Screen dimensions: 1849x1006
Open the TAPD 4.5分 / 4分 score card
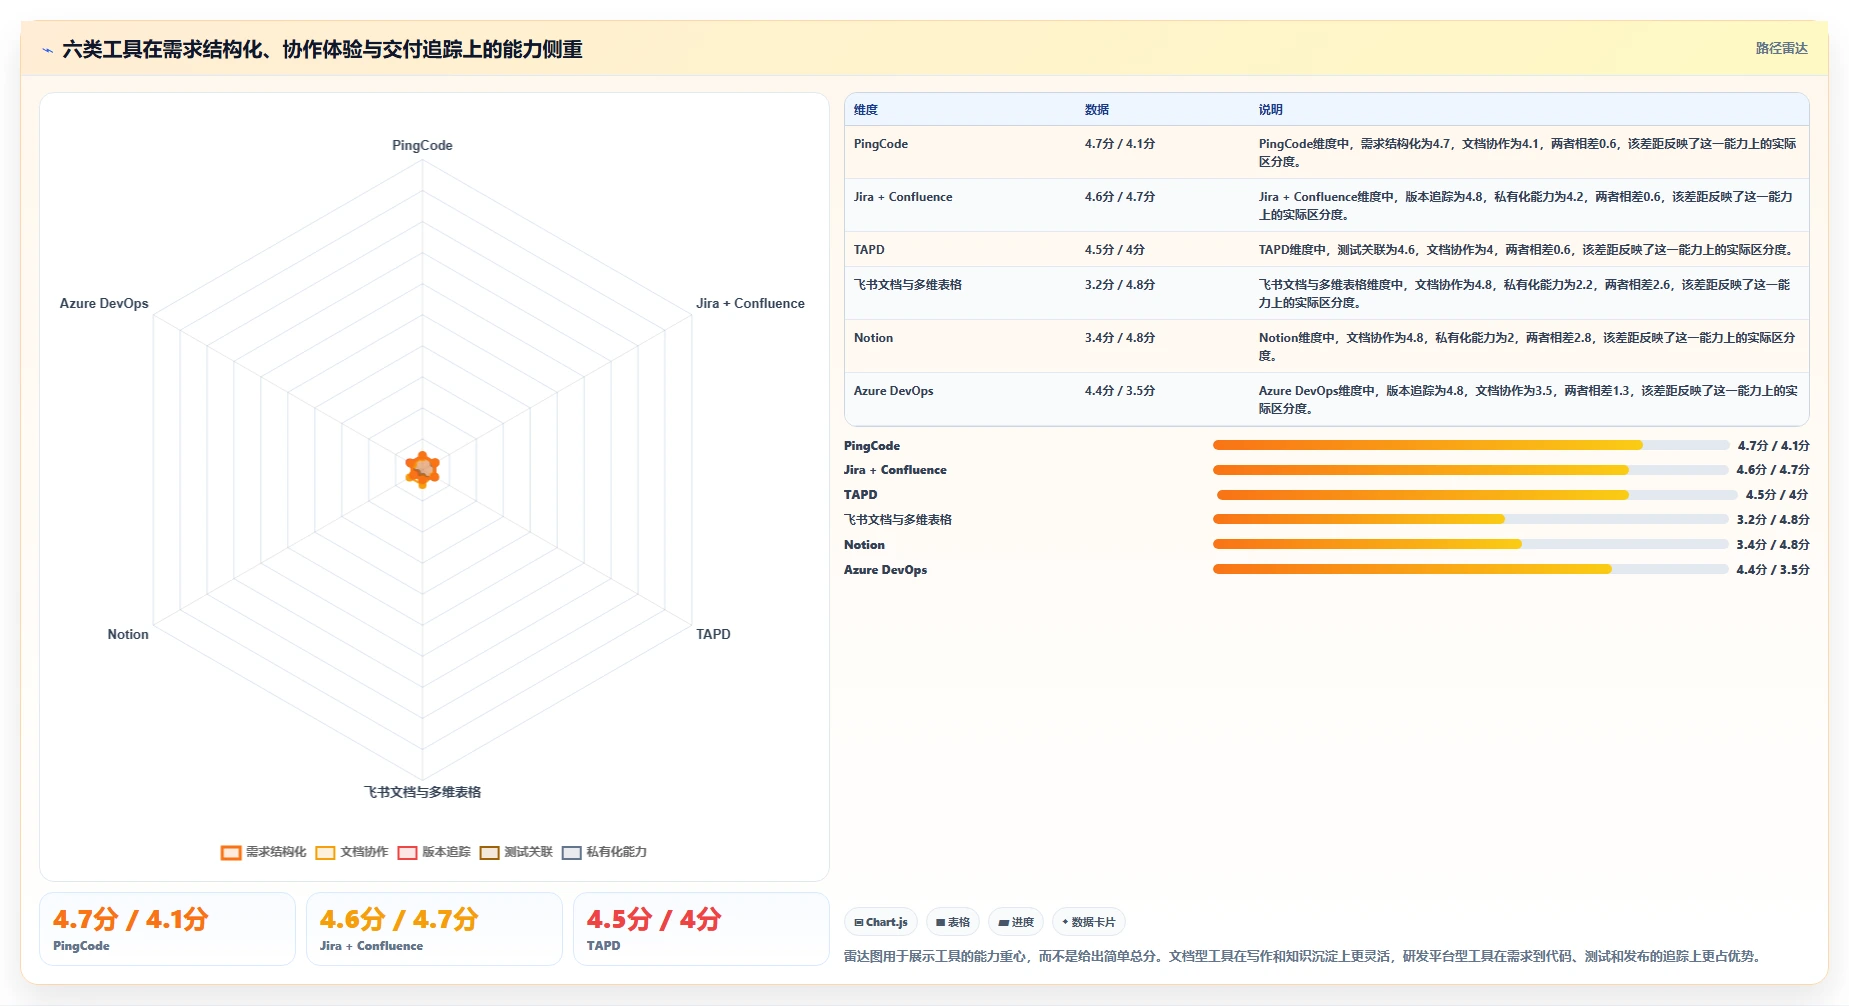pos(701,929)
